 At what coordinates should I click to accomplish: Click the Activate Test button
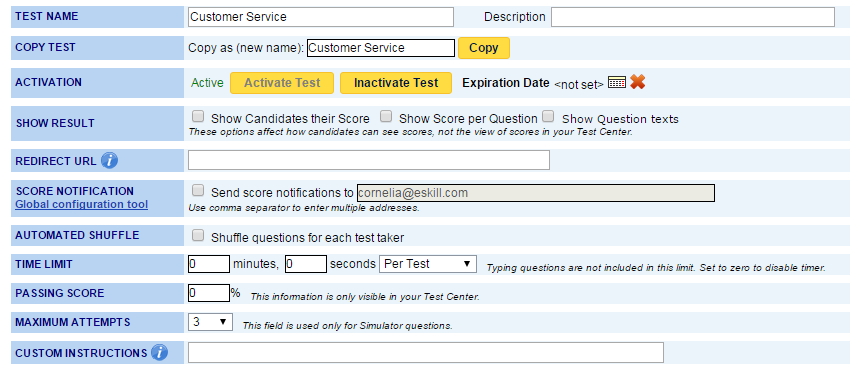pyautogui.click(x=282, y=83)
